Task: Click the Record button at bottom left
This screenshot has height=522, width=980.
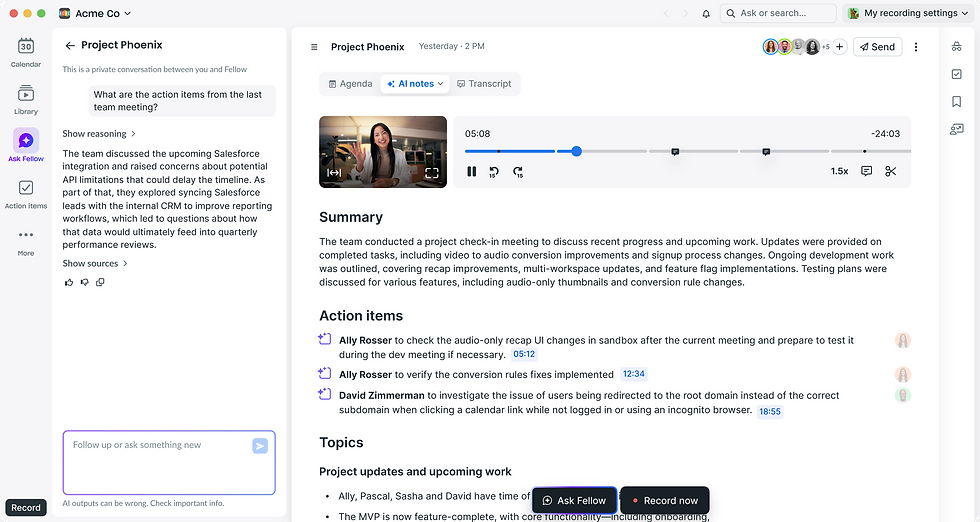Action: click(26, 508)
